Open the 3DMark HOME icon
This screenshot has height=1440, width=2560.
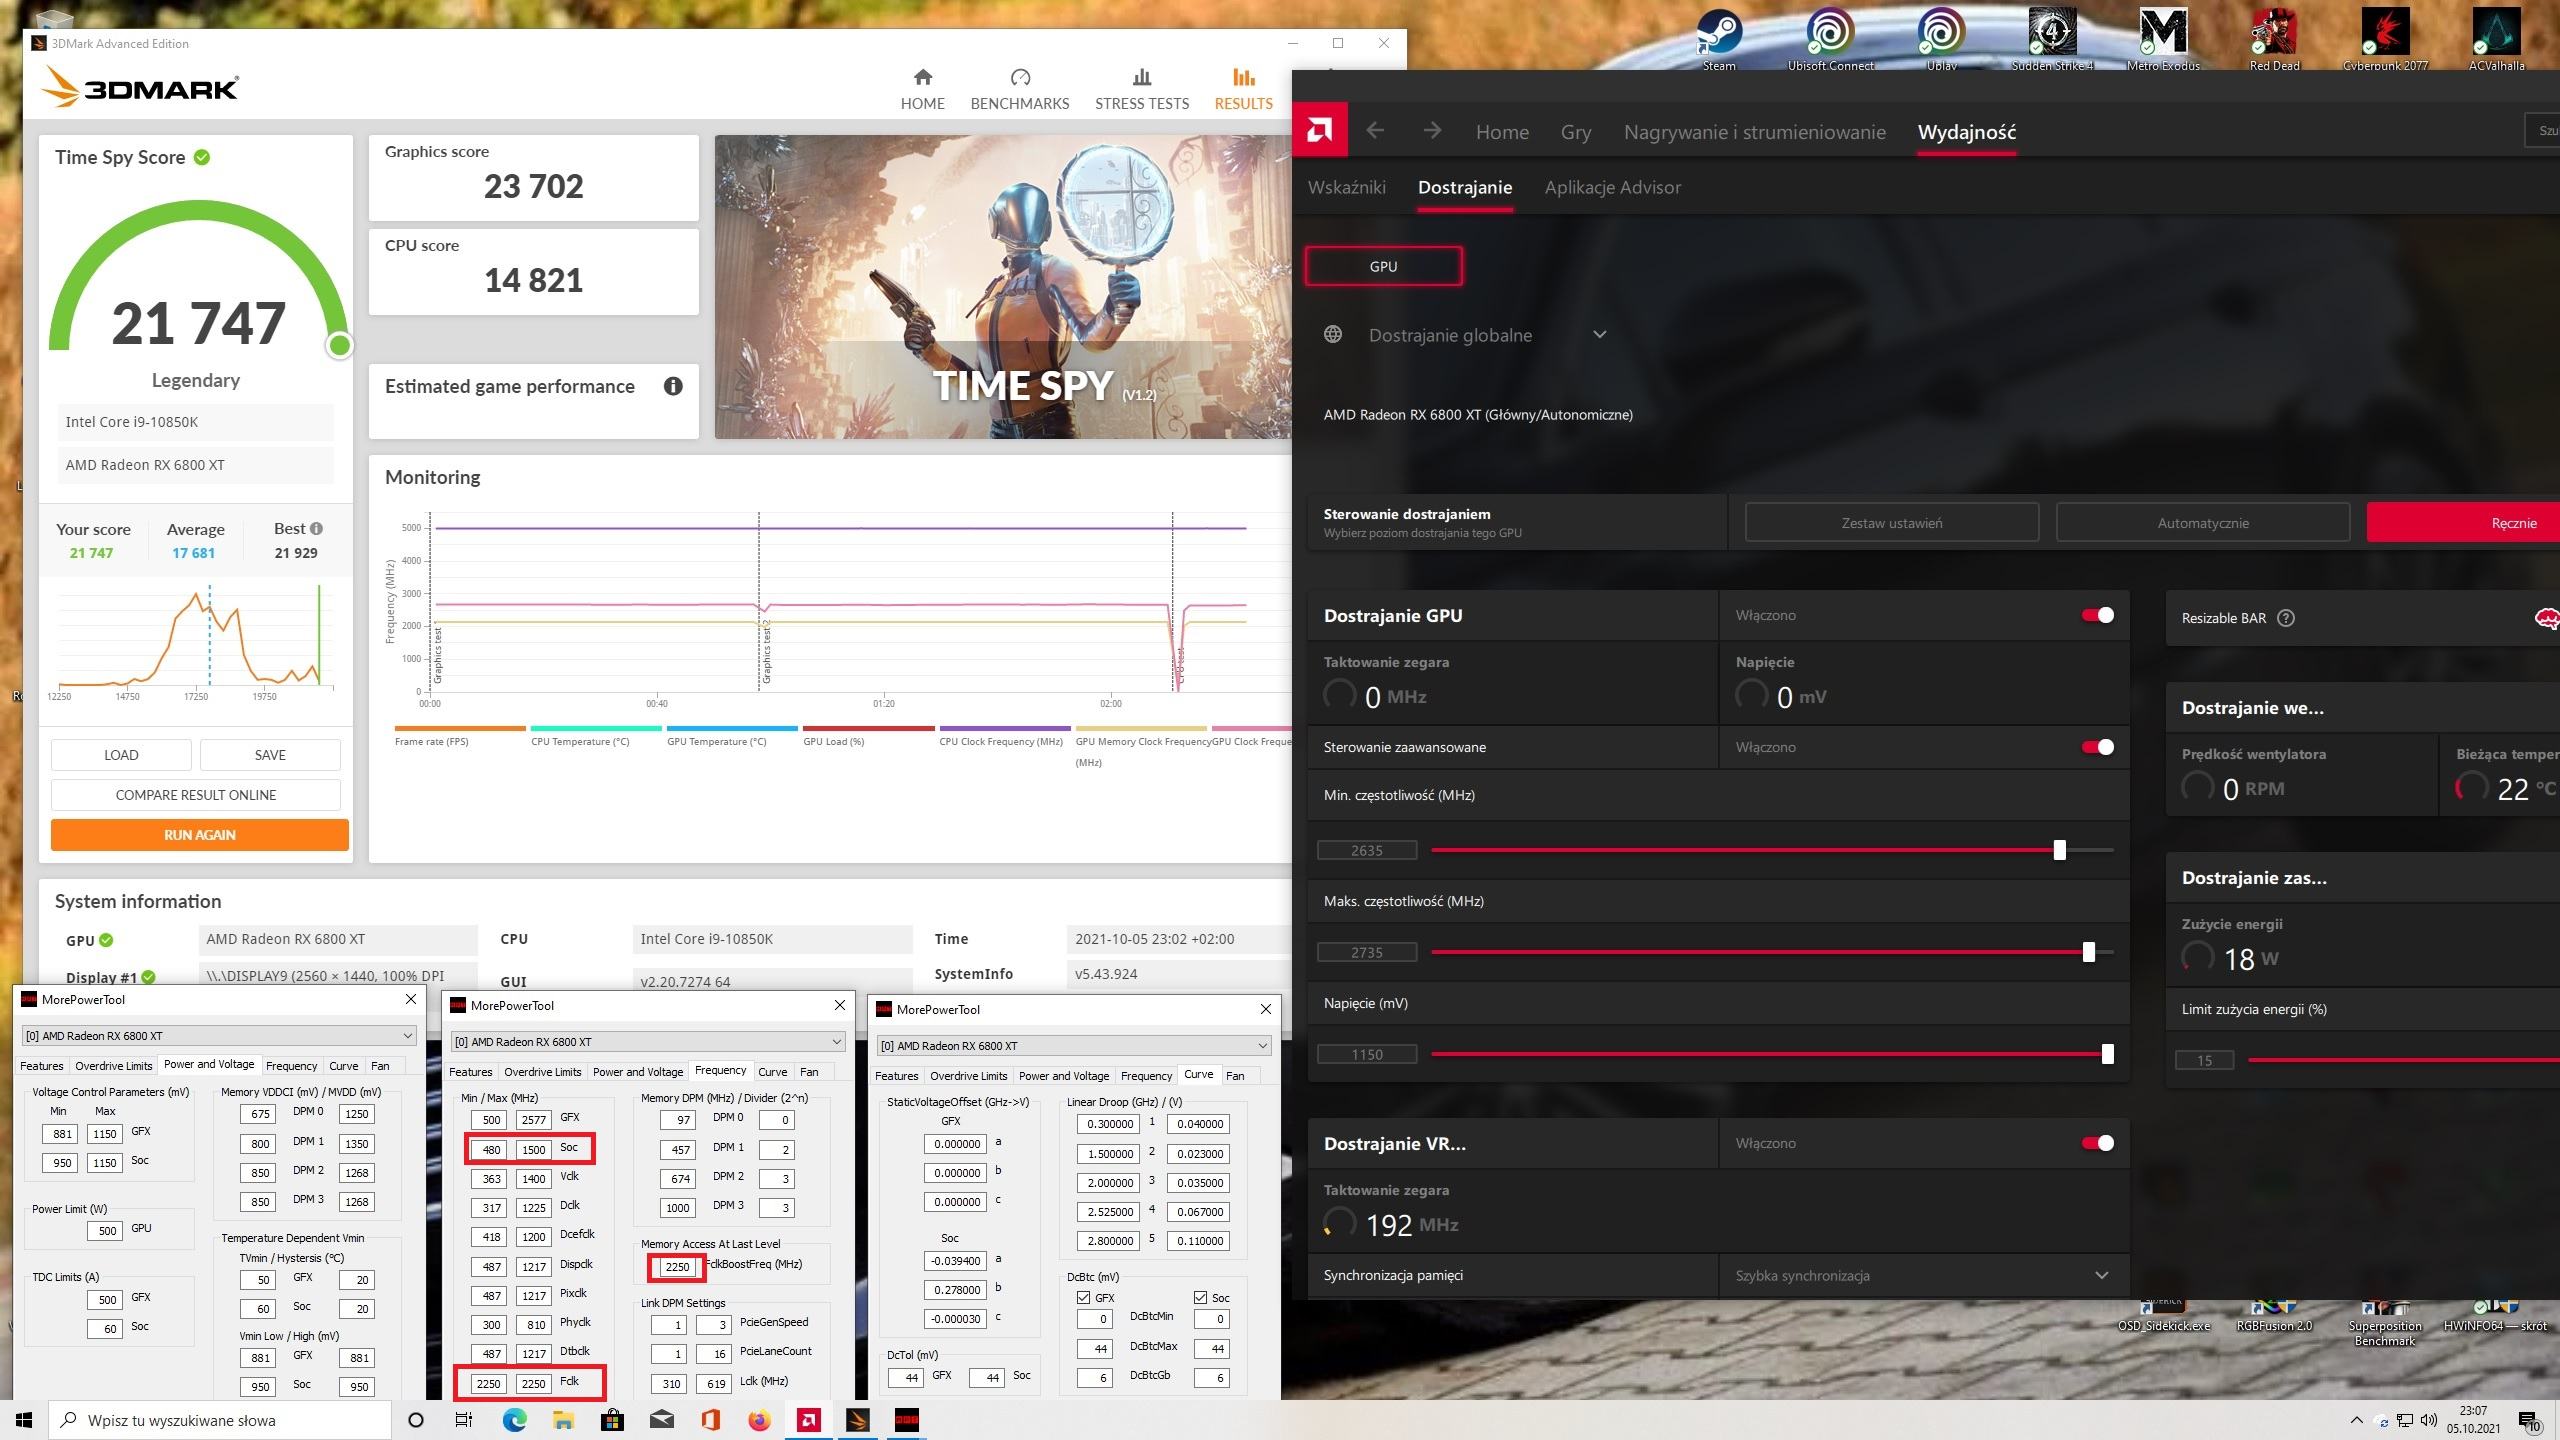pos(922,78)
